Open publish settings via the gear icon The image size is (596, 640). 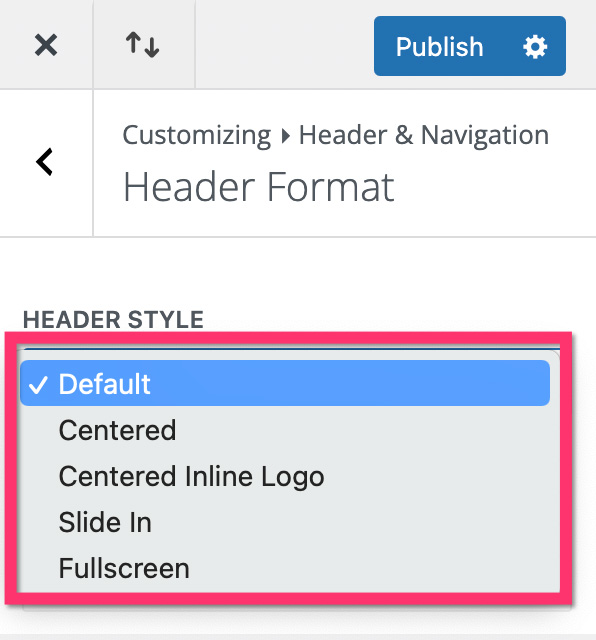(535, 47)
